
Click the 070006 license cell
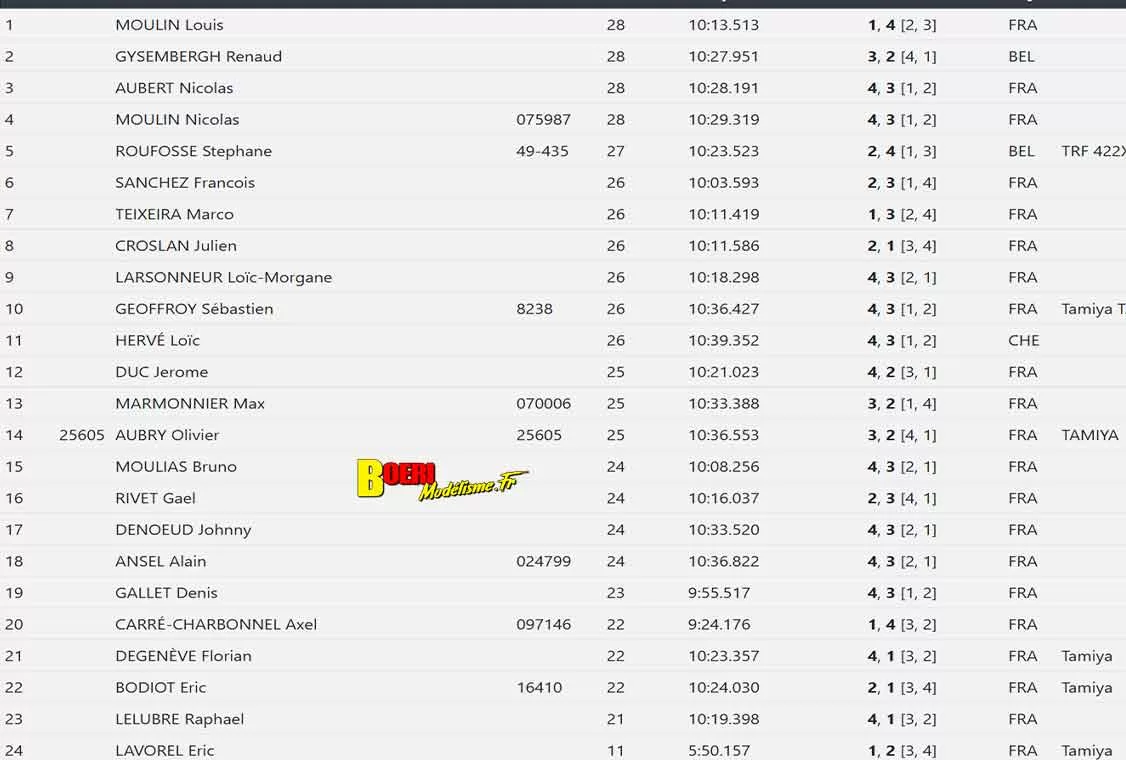[x=544, y=404]
